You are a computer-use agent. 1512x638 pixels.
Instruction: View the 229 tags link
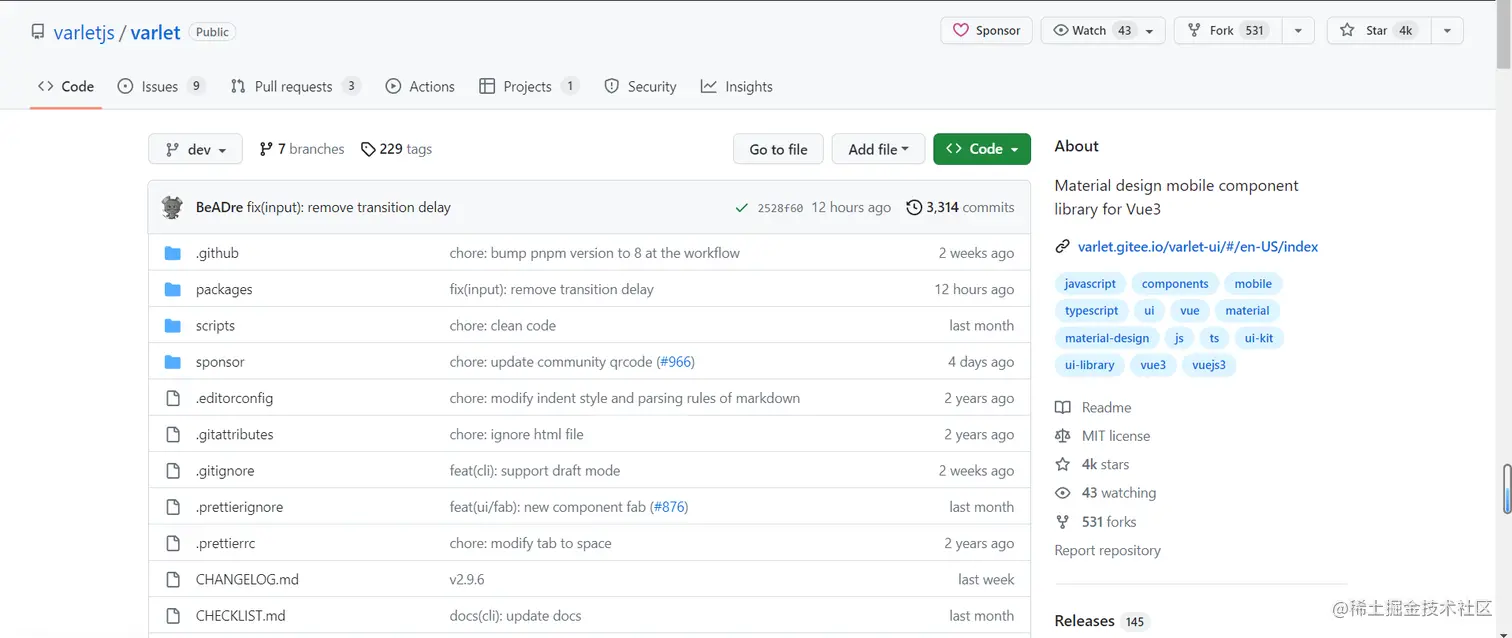[396, 149]
